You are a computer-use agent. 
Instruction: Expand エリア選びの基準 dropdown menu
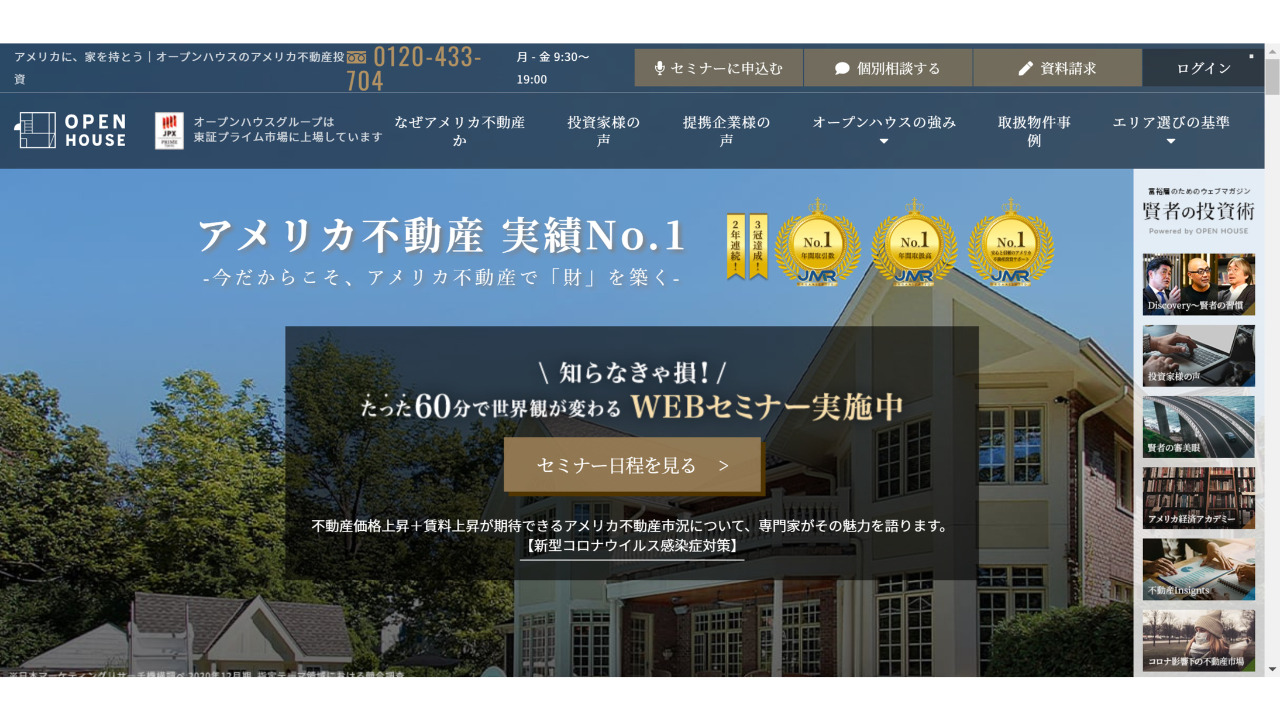click(1171, 130)
